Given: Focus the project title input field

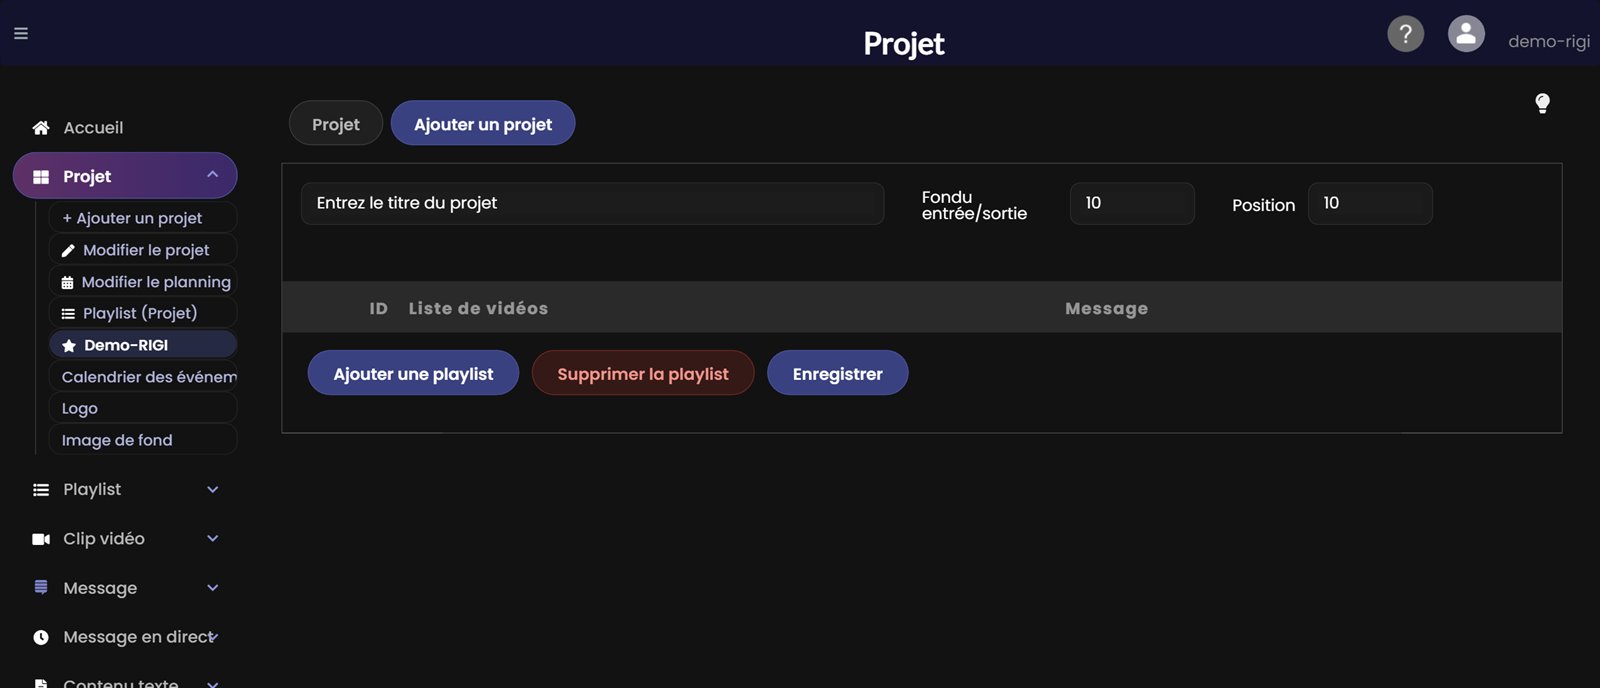Looking at the screenshot, I should (x=592, y=203).
